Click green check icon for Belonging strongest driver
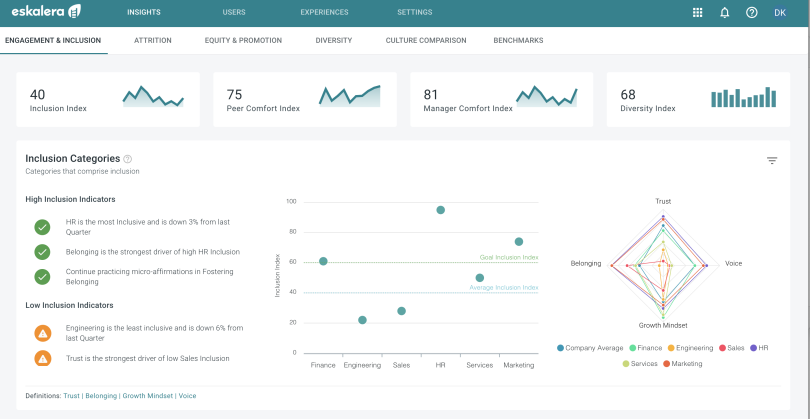The image size is (810, 419). [42, 252]
